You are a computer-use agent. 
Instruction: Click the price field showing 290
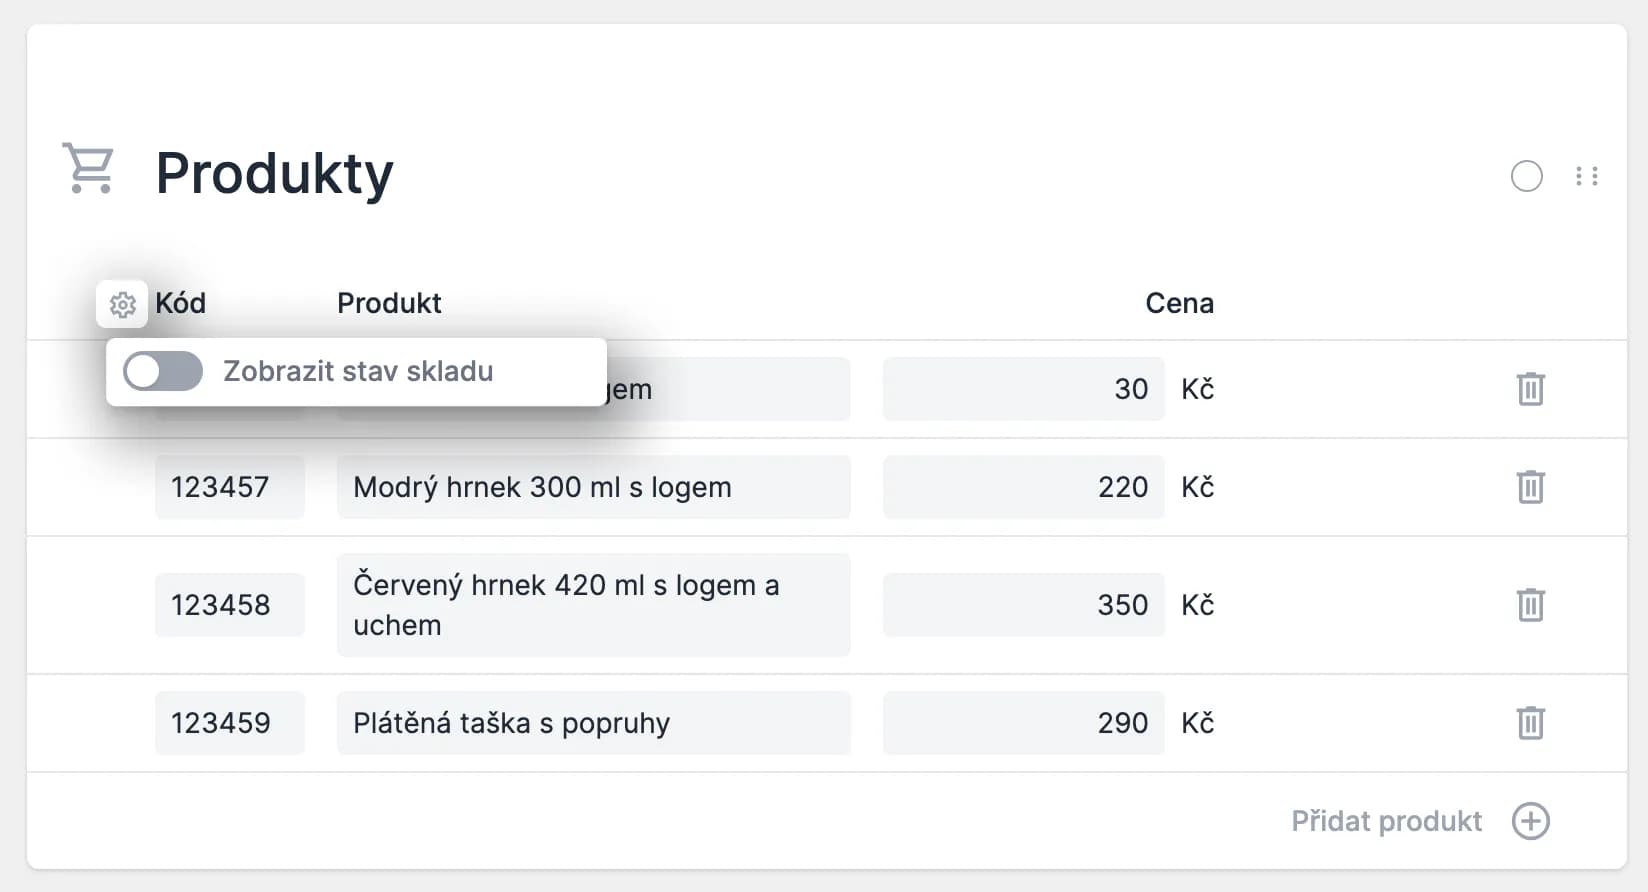coord(1023,723)
